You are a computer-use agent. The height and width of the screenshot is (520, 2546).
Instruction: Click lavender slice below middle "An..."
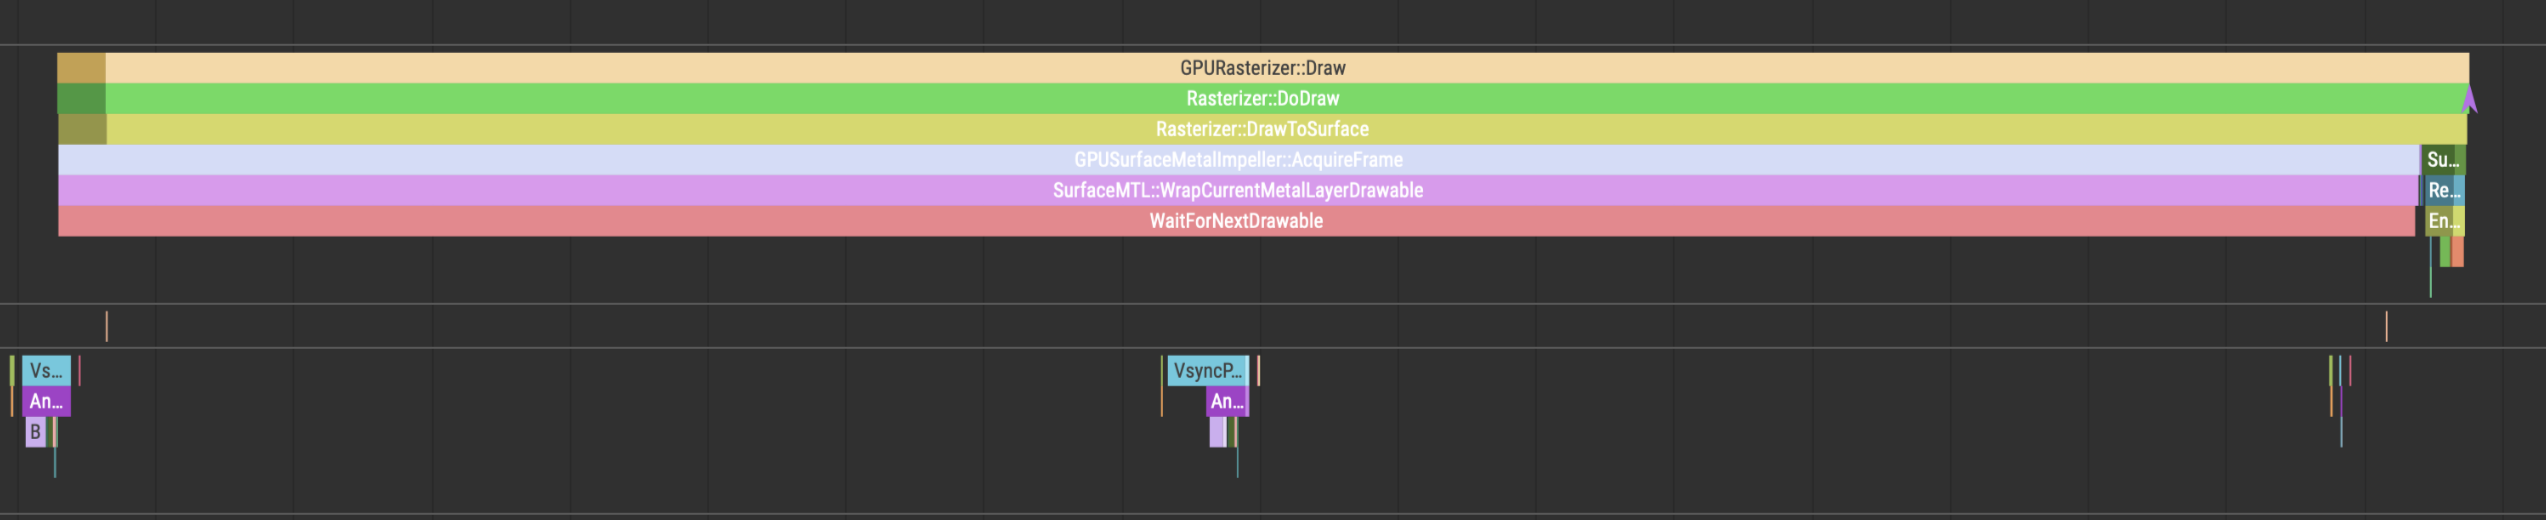pyautogui.click(x=1217, y=432)
